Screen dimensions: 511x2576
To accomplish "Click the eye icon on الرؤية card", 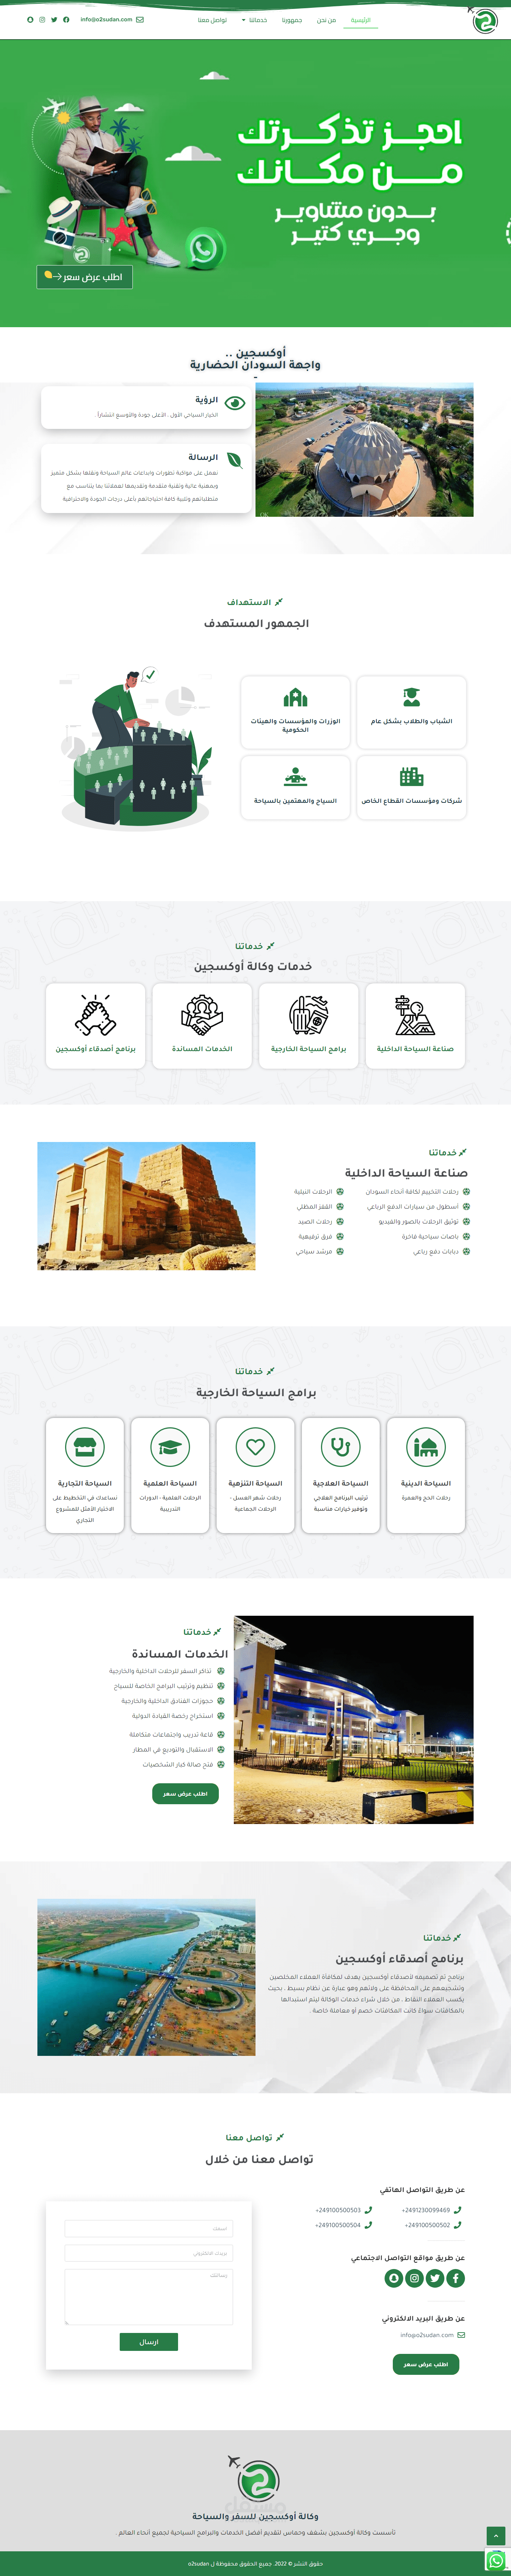I will (x=235, y=403).
